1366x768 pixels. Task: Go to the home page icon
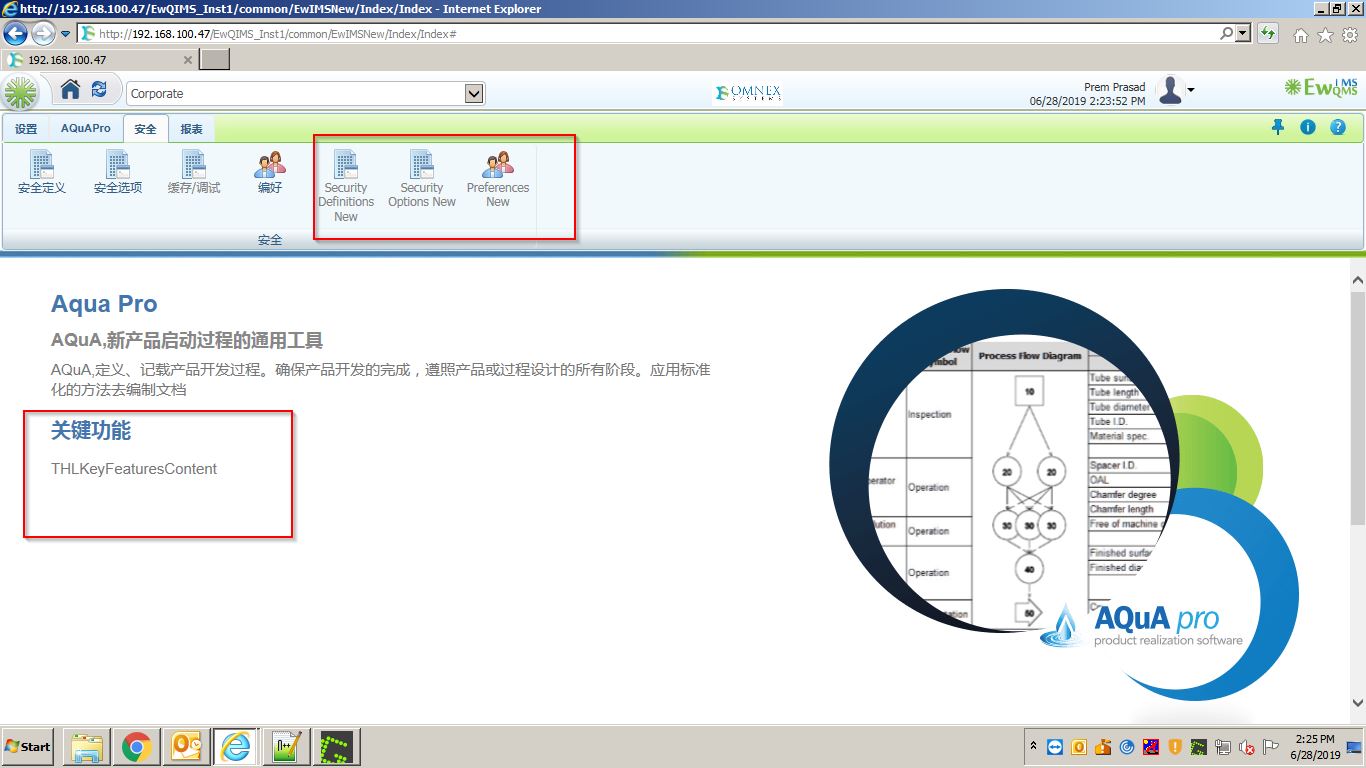click(x=70, y=90)
